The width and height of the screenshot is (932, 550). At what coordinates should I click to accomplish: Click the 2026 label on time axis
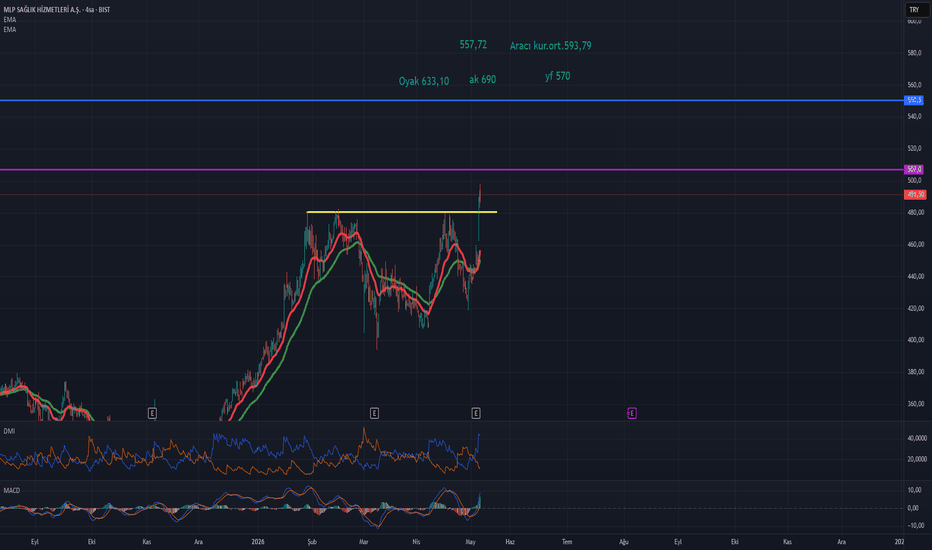coord(257,542)
